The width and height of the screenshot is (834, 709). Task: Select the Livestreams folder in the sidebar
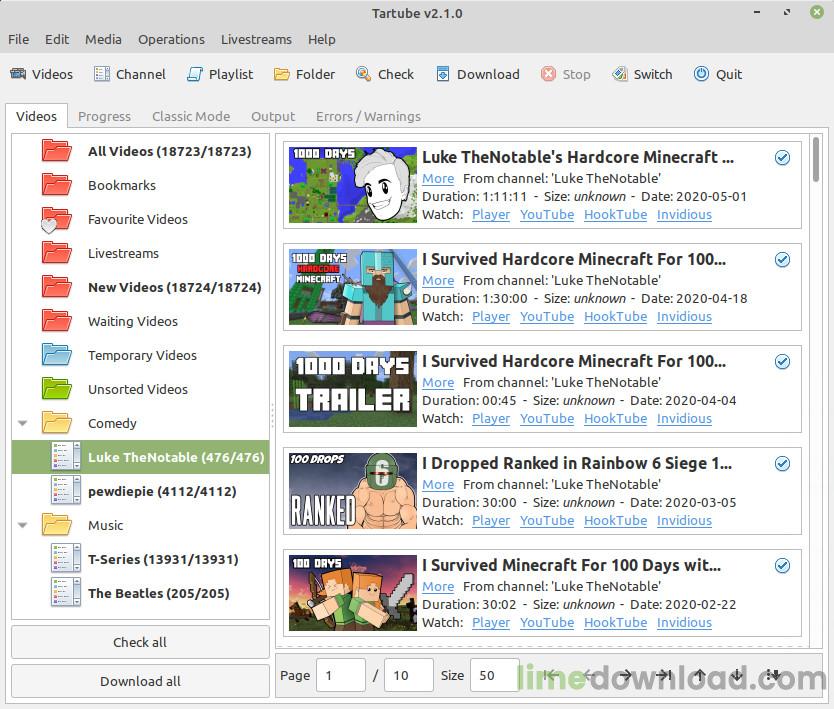[140, 253]
